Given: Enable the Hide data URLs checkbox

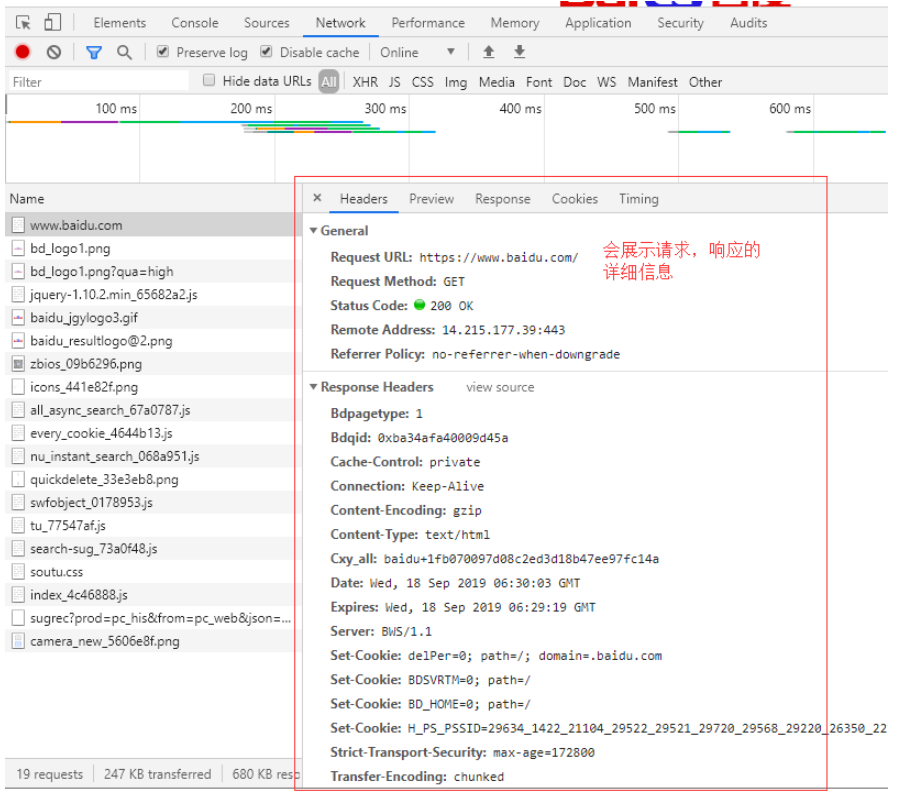Looking at the screenshot, I should (x=209, y=81).
